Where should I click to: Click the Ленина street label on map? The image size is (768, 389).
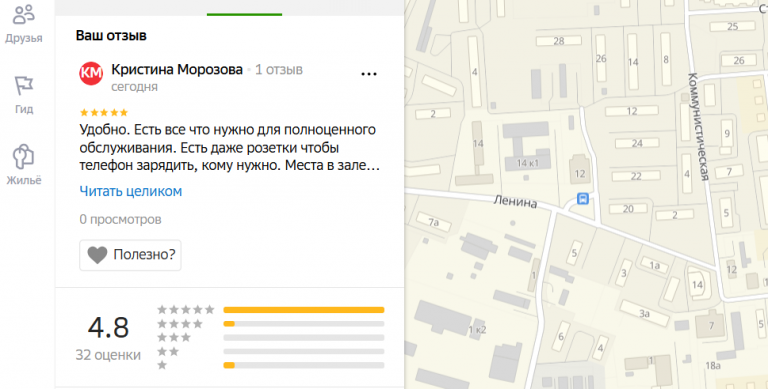[x=515, y=201]
